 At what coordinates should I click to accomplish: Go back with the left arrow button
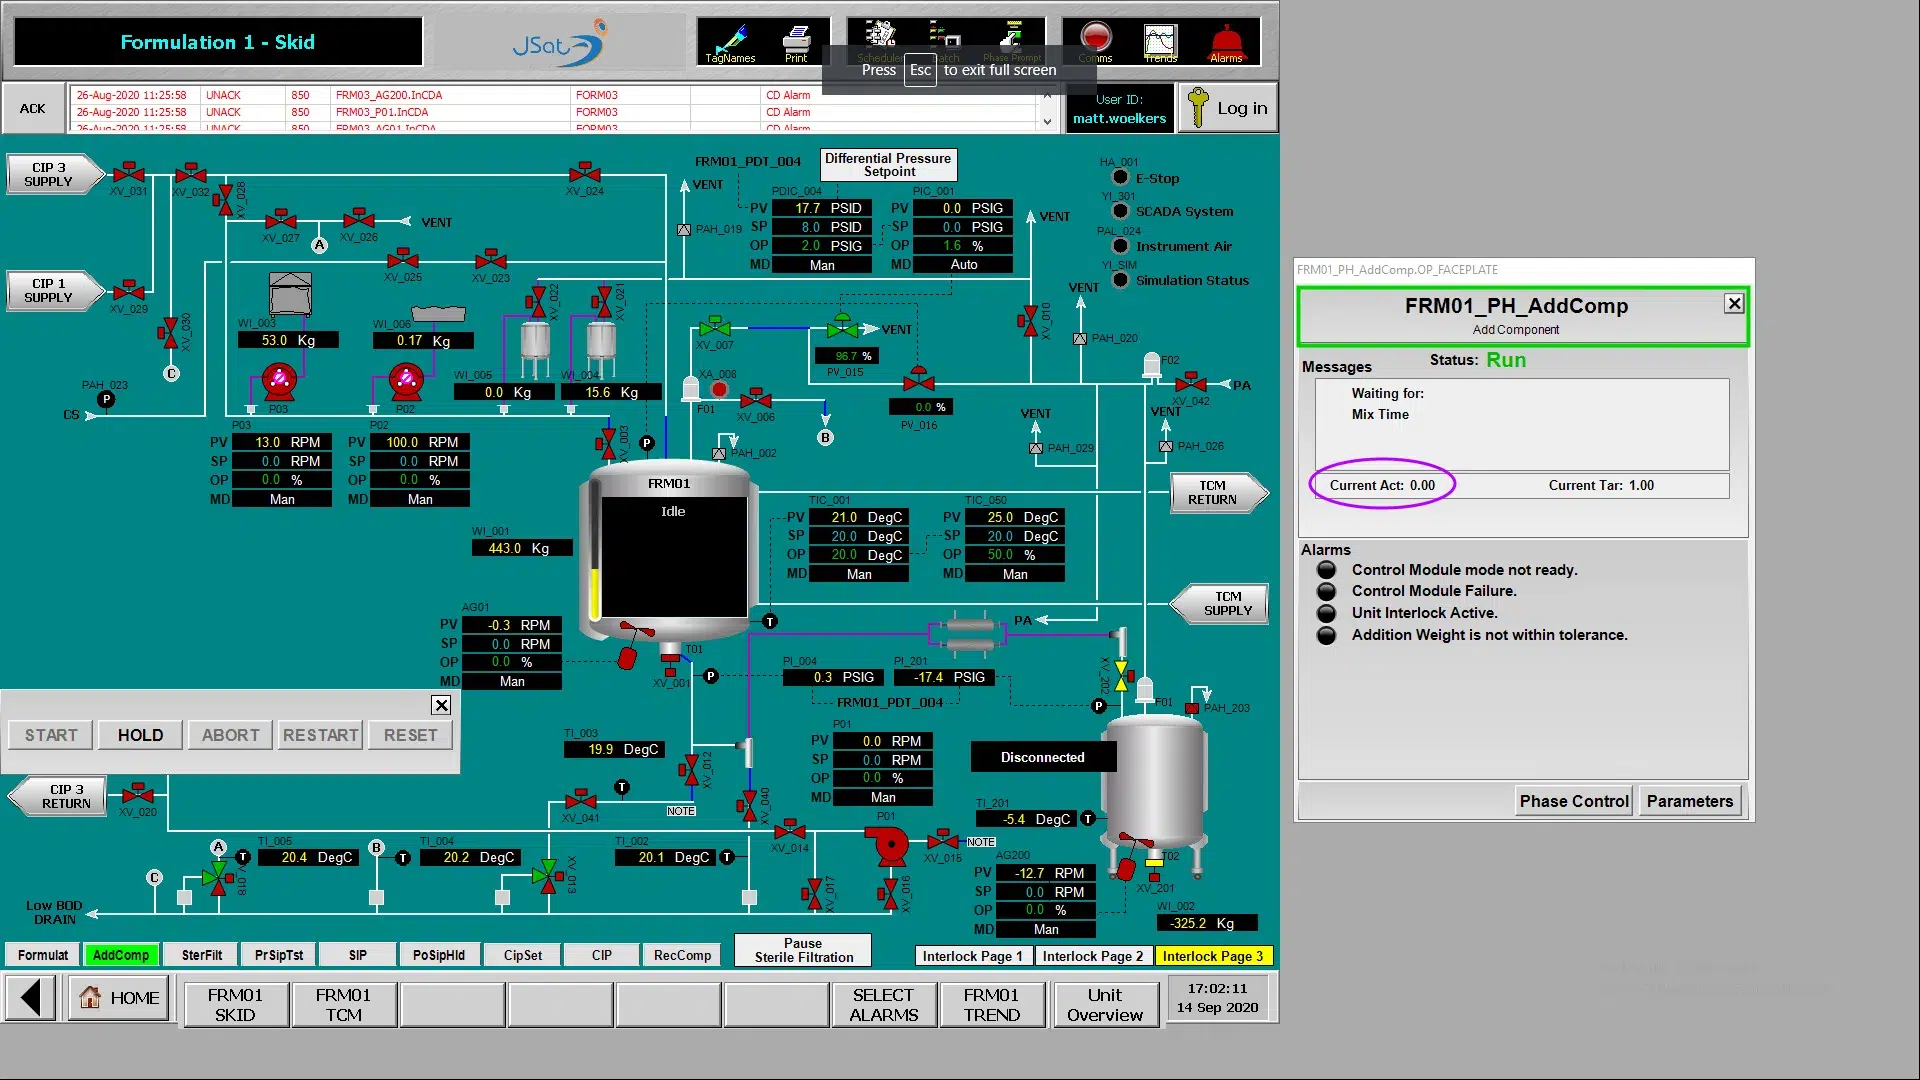[32, 998]
